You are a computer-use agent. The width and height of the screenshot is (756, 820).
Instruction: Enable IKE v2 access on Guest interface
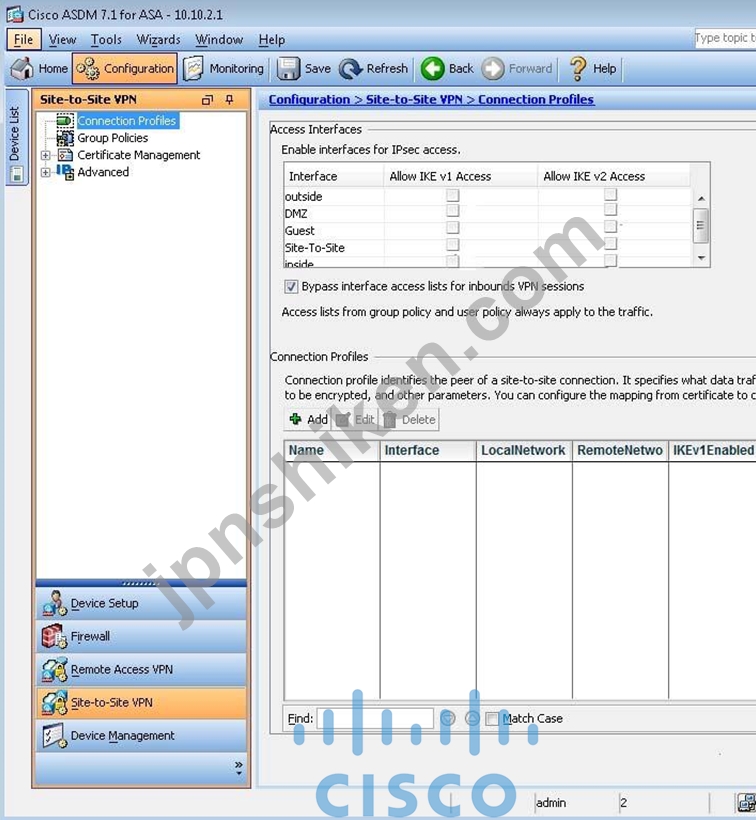tap(610, 226)
